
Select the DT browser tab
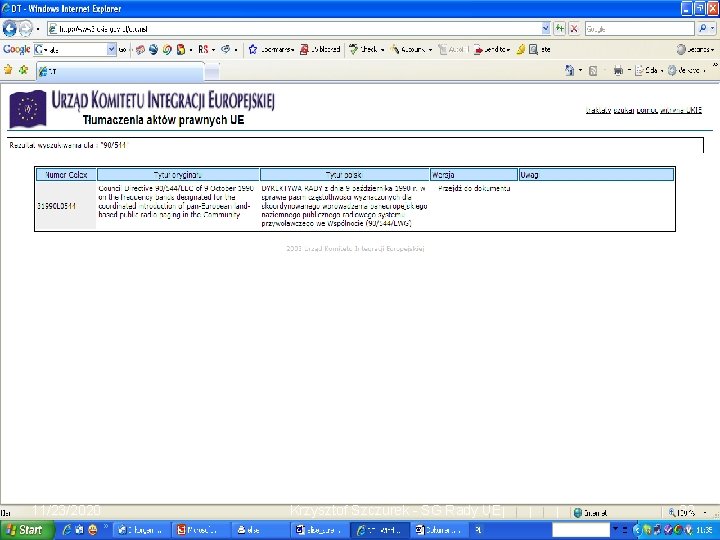pos(120,71)
